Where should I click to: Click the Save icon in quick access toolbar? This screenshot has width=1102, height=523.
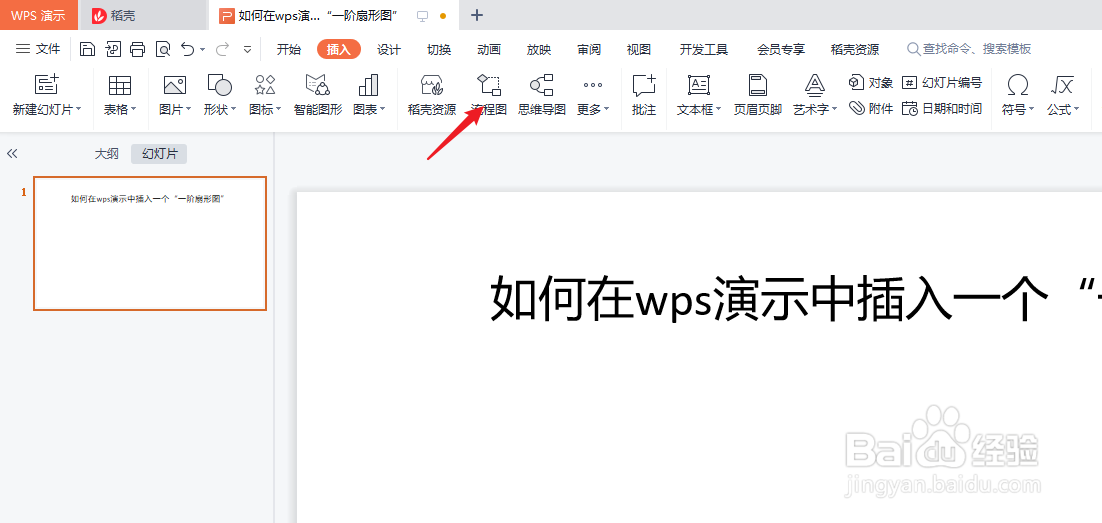point(87,49)
